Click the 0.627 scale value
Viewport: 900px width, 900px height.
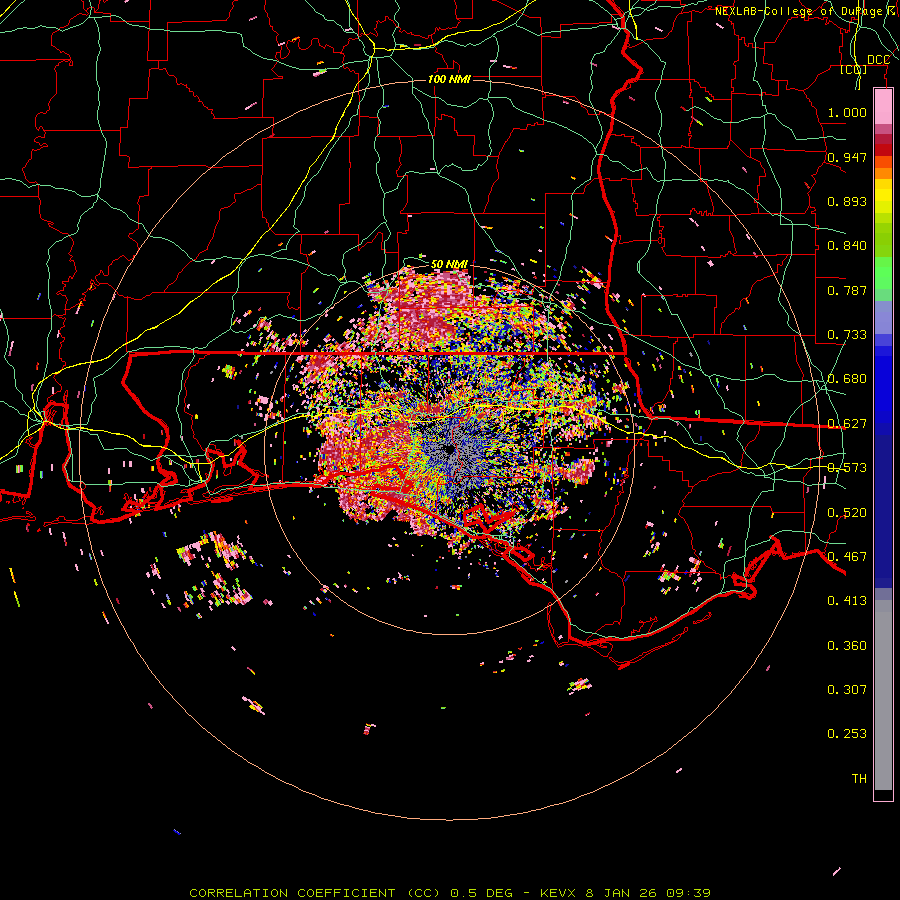(x=847, y=424)
